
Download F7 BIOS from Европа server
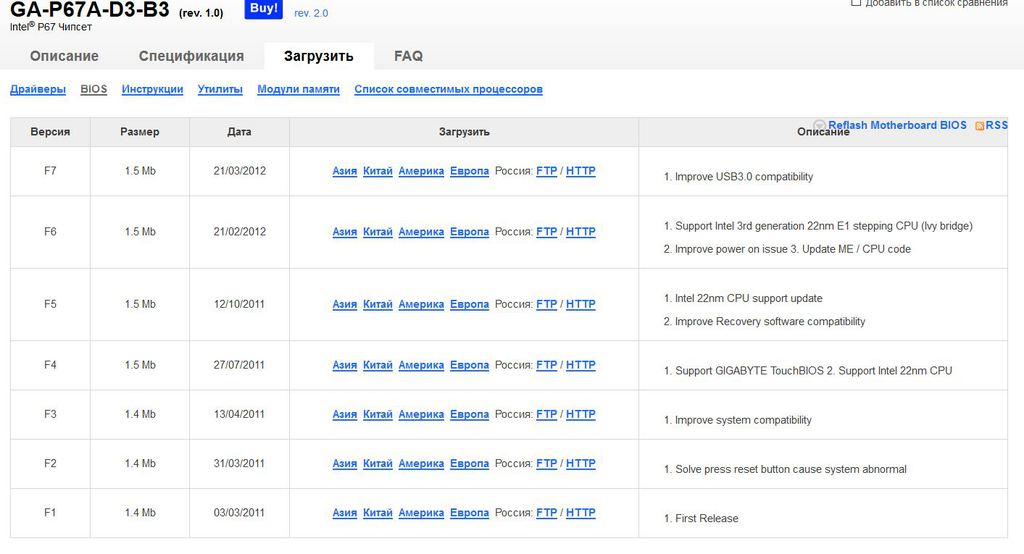coord(470,171)
